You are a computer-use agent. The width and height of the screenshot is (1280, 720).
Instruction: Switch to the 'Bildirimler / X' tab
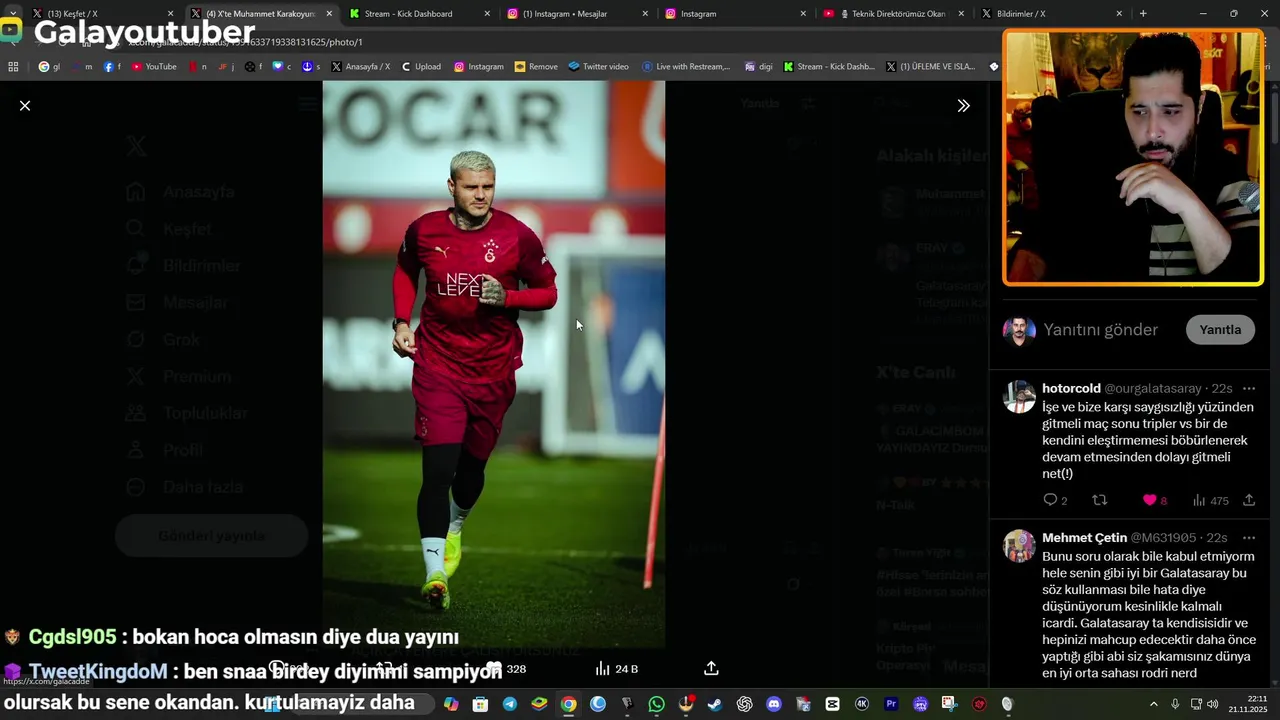tap(1052, 14)
